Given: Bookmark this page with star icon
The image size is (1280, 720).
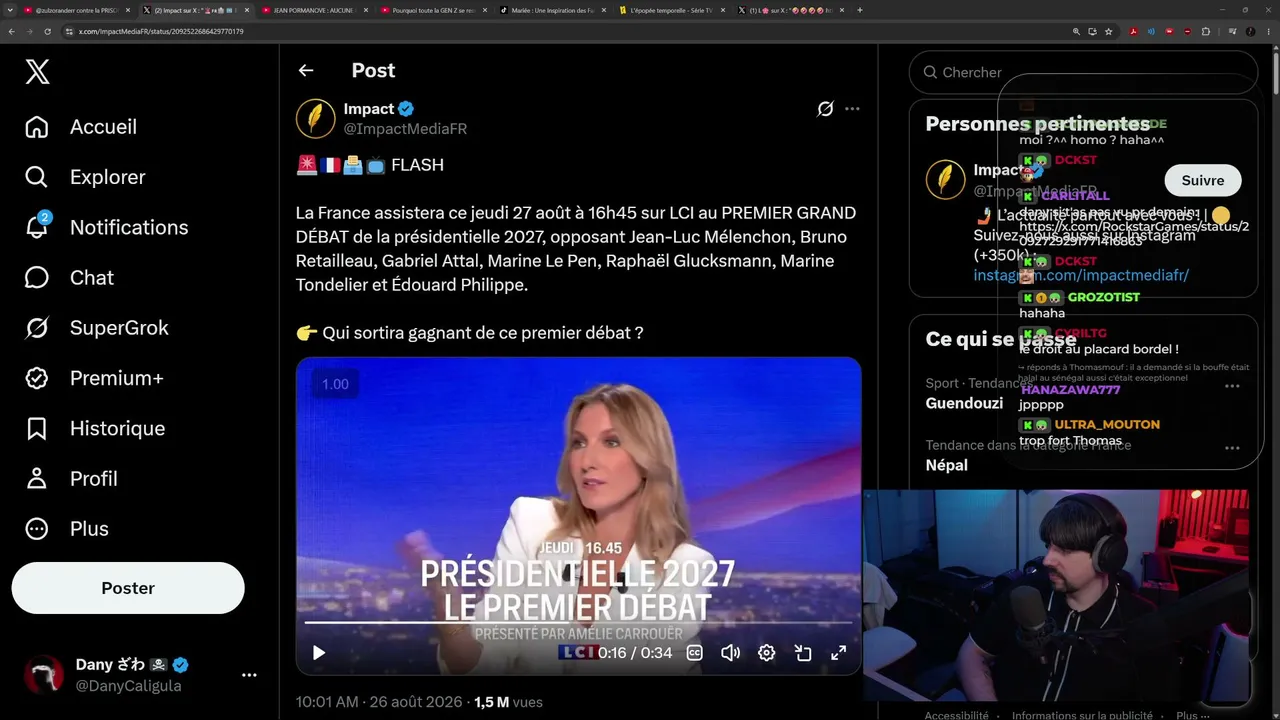Looking at the screenshot, I should (1108, 31).
